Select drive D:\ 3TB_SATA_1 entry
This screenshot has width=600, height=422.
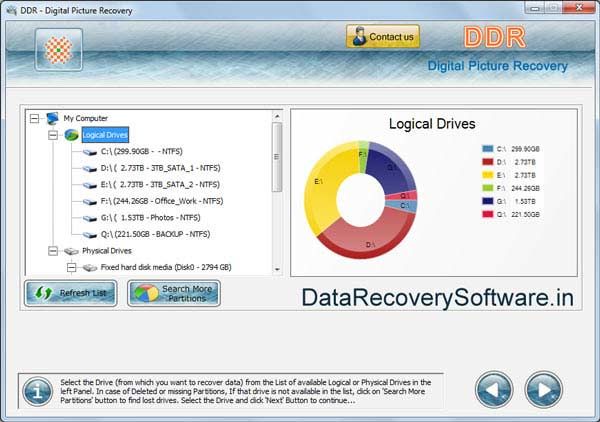160,168
